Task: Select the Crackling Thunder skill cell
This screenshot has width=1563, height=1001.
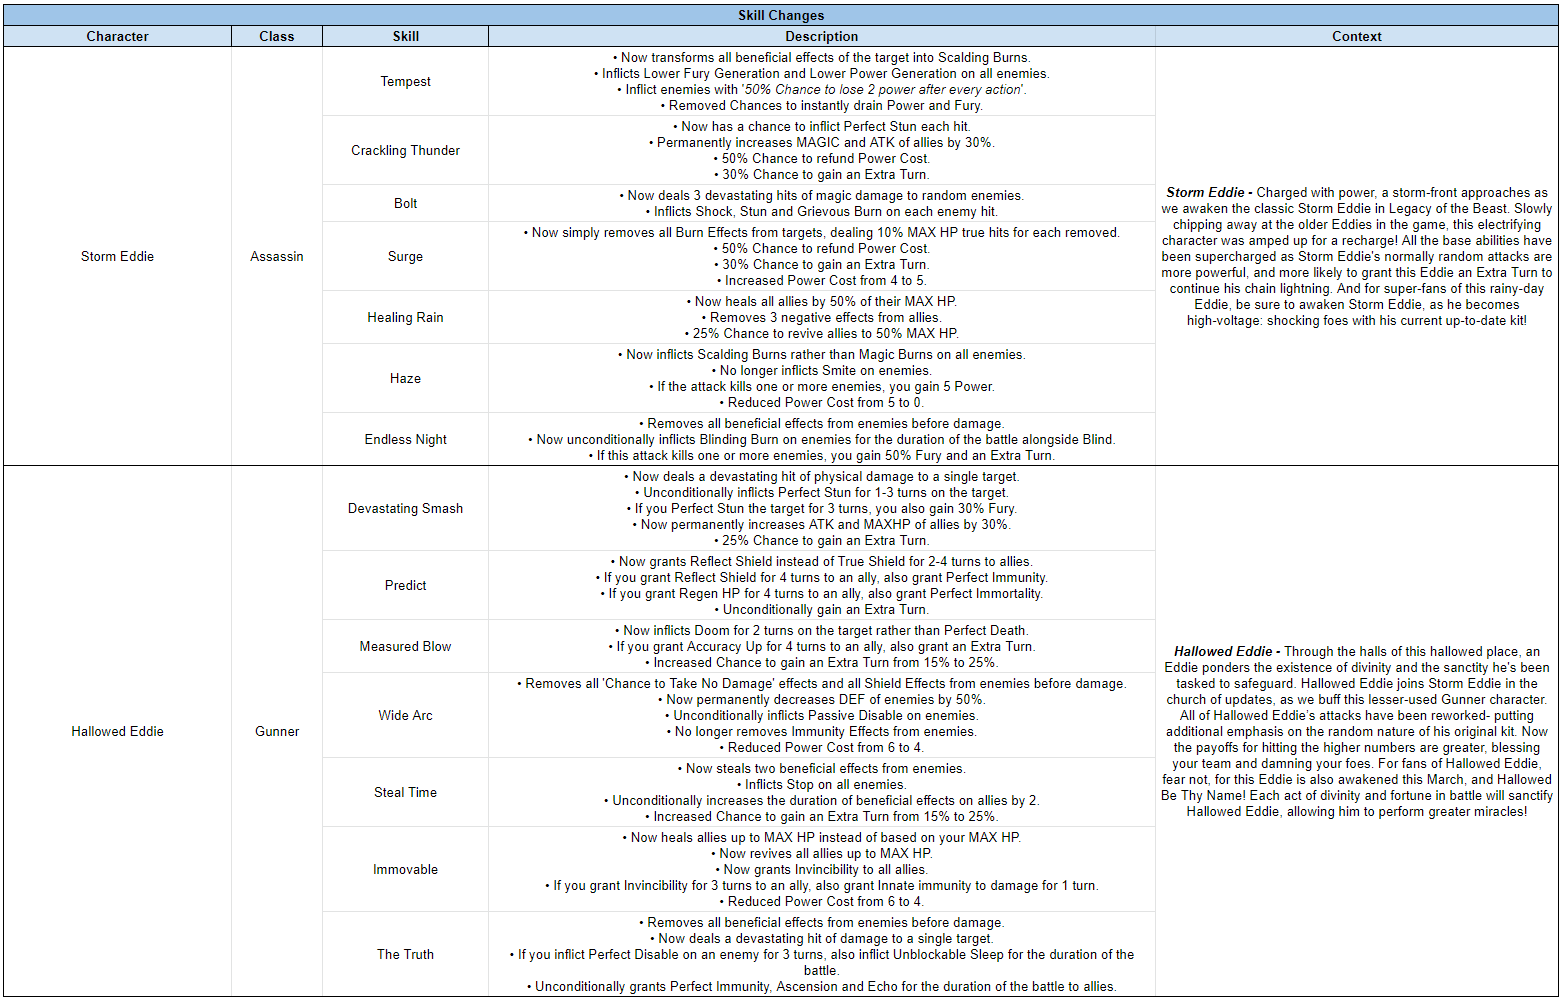Action: [405, 150]
